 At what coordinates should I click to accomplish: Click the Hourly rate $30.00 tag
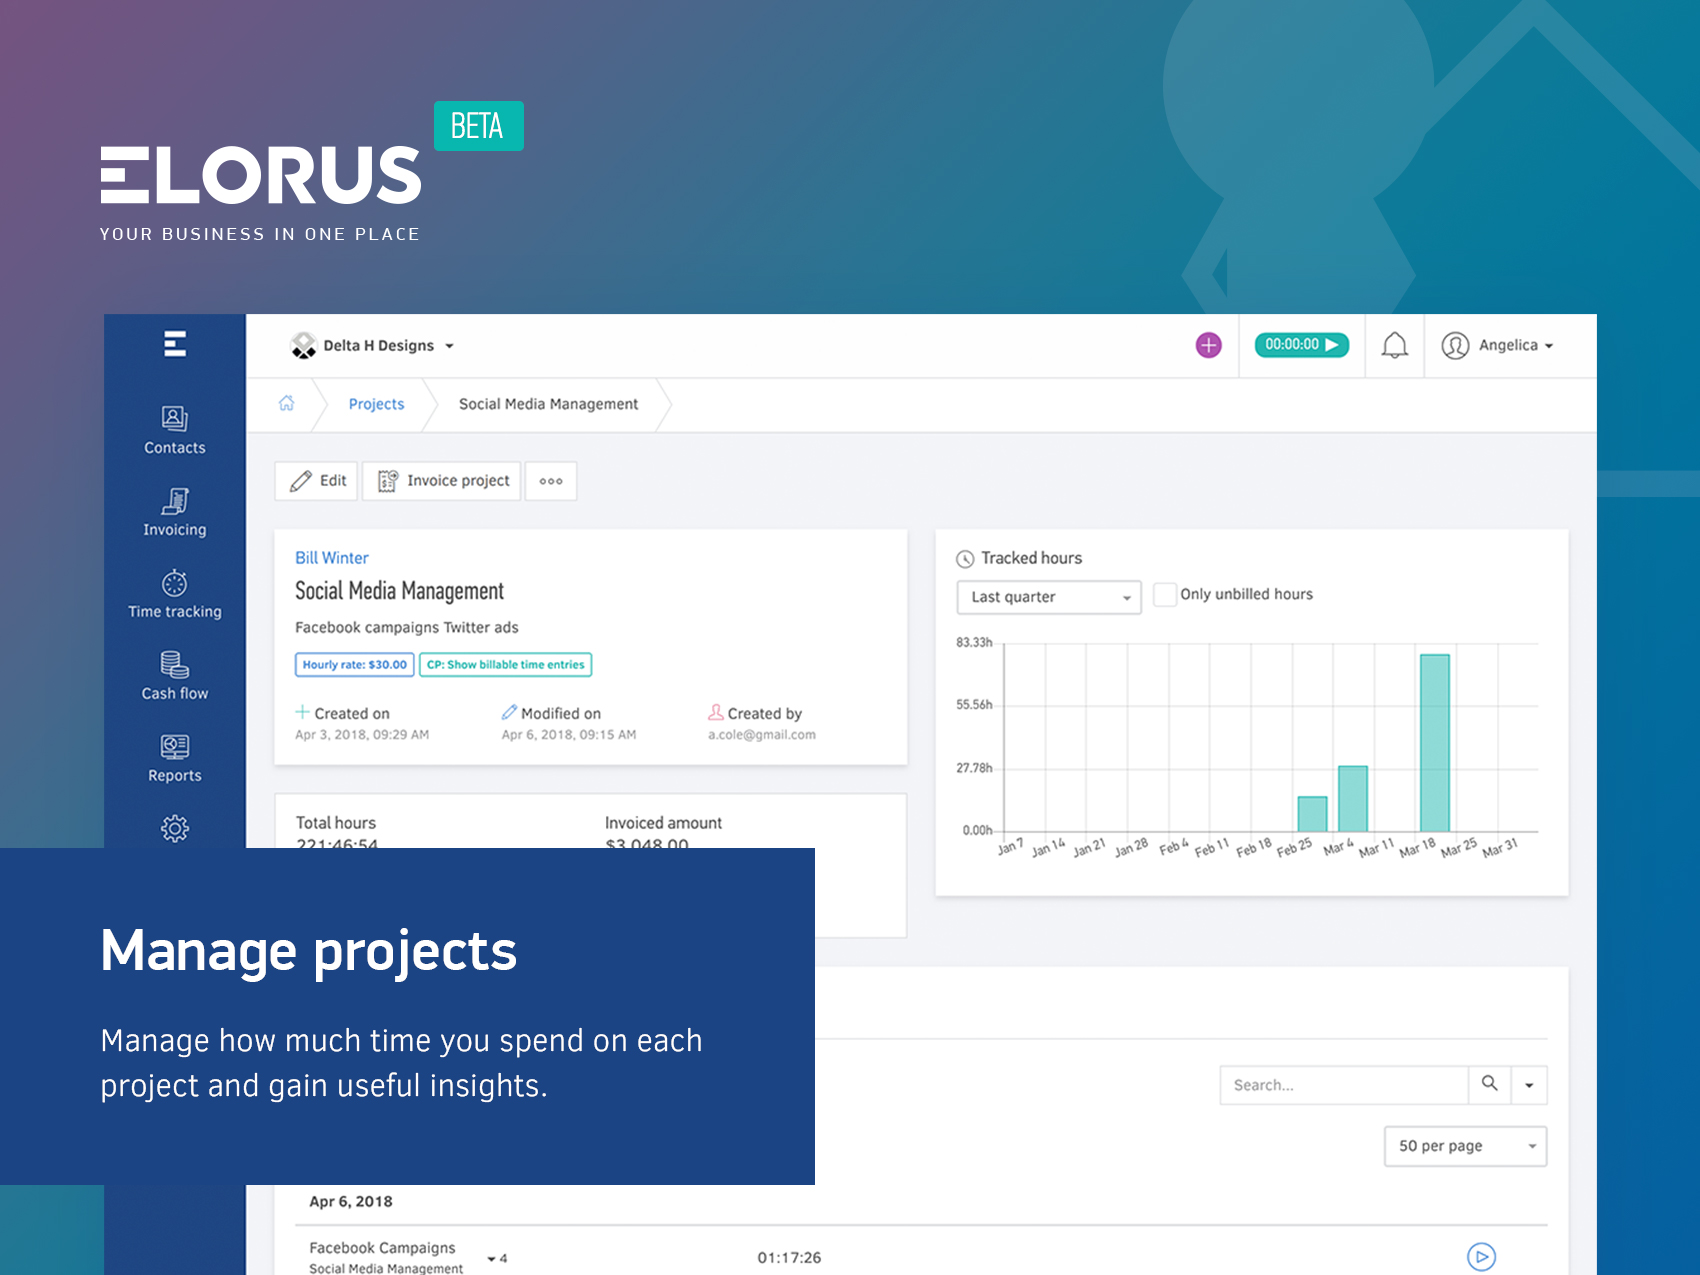[355, 665]
